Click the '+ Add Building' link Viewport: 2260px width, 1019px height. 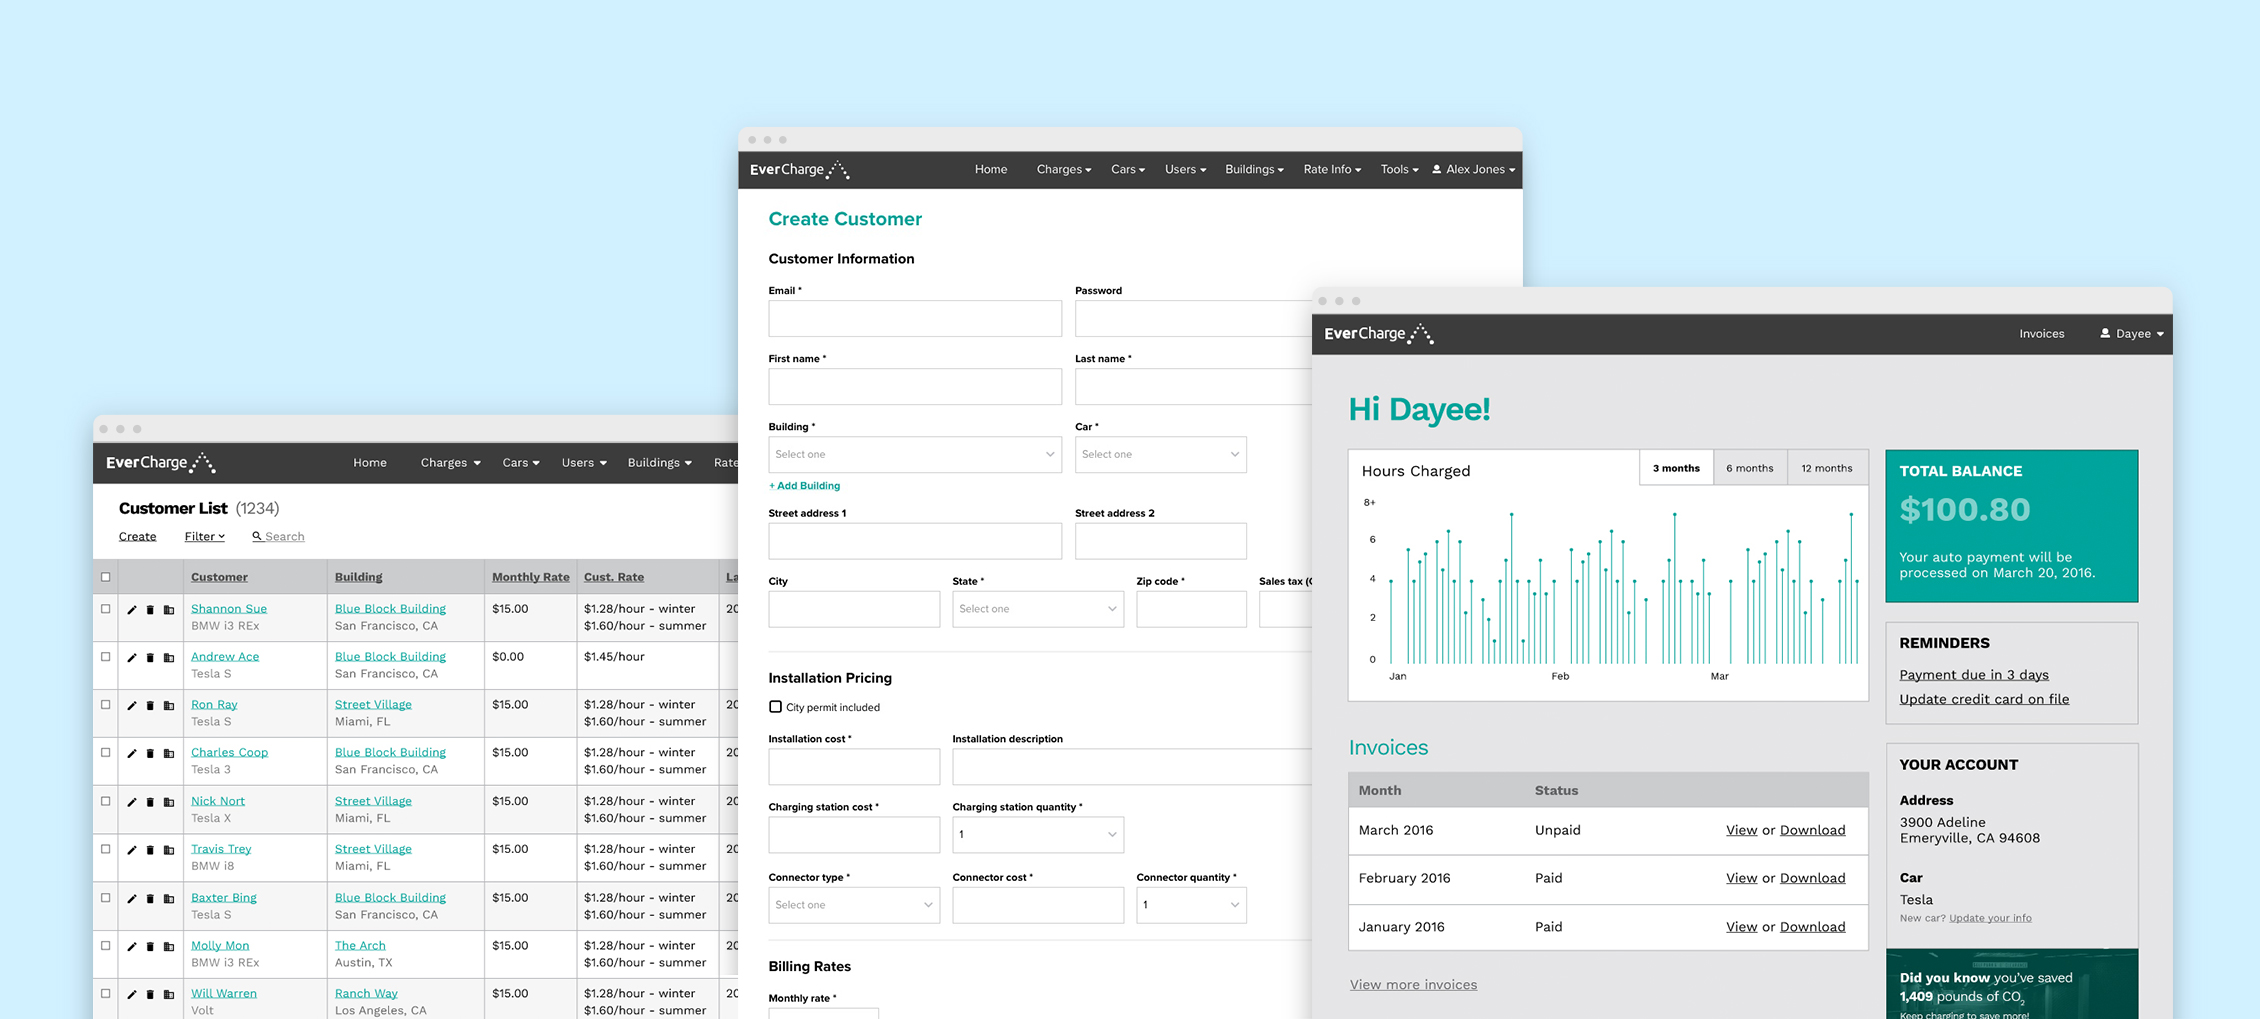[x=804, y=486]
